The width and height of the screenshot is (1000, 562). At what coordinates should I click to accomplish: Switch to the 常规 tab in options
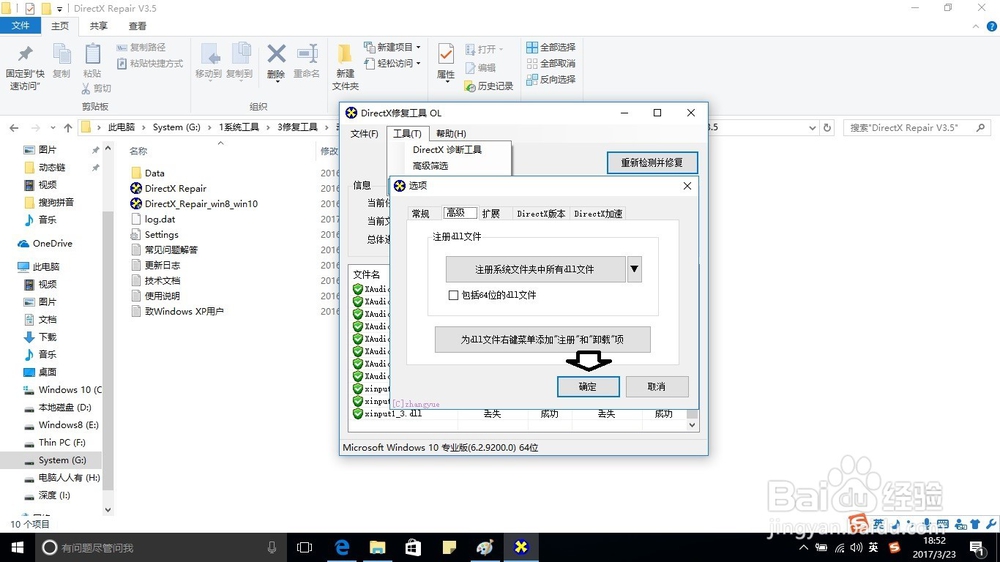click(420, 214)
